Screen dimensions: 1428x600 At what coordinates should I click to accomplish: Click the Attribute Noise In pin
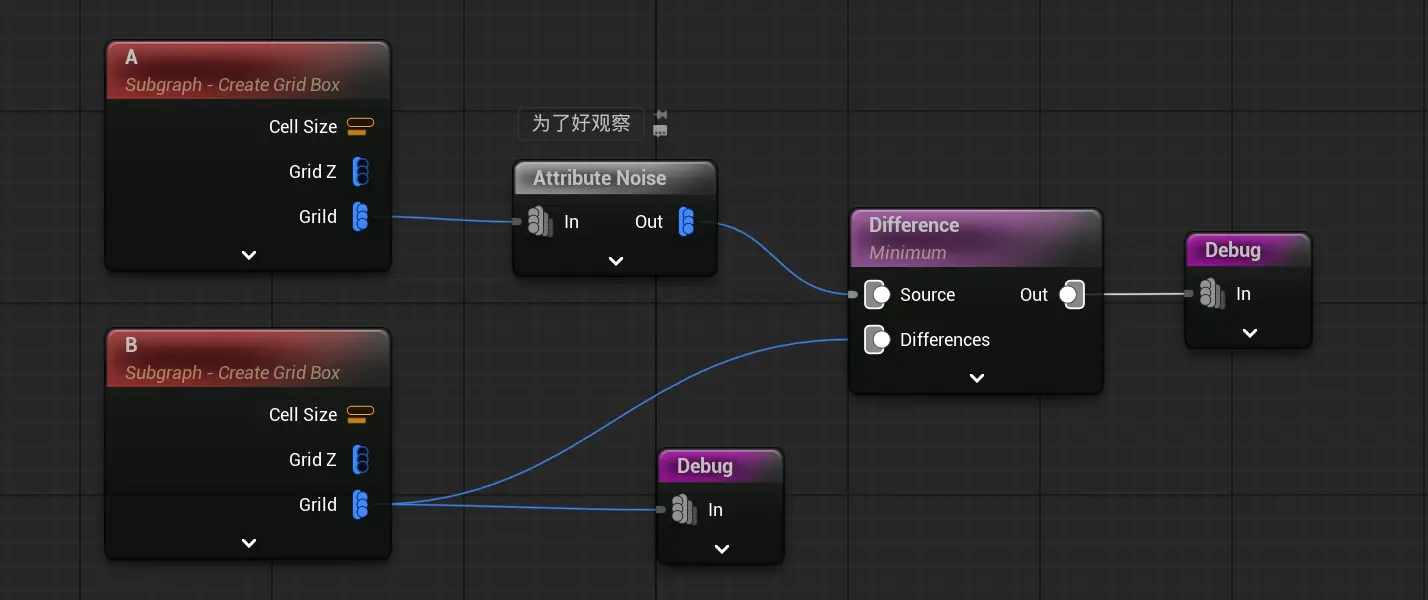tap(540, 222)
